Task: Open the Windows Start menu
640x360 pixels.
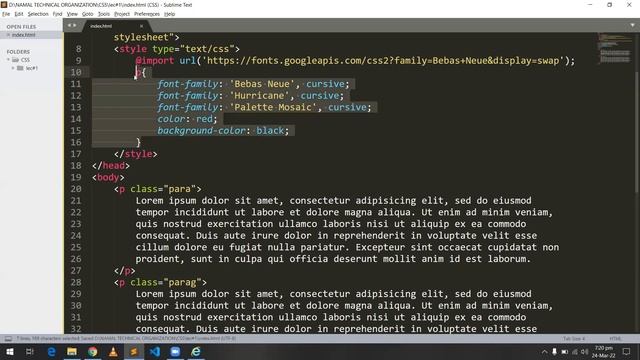Action: [9, 351]
